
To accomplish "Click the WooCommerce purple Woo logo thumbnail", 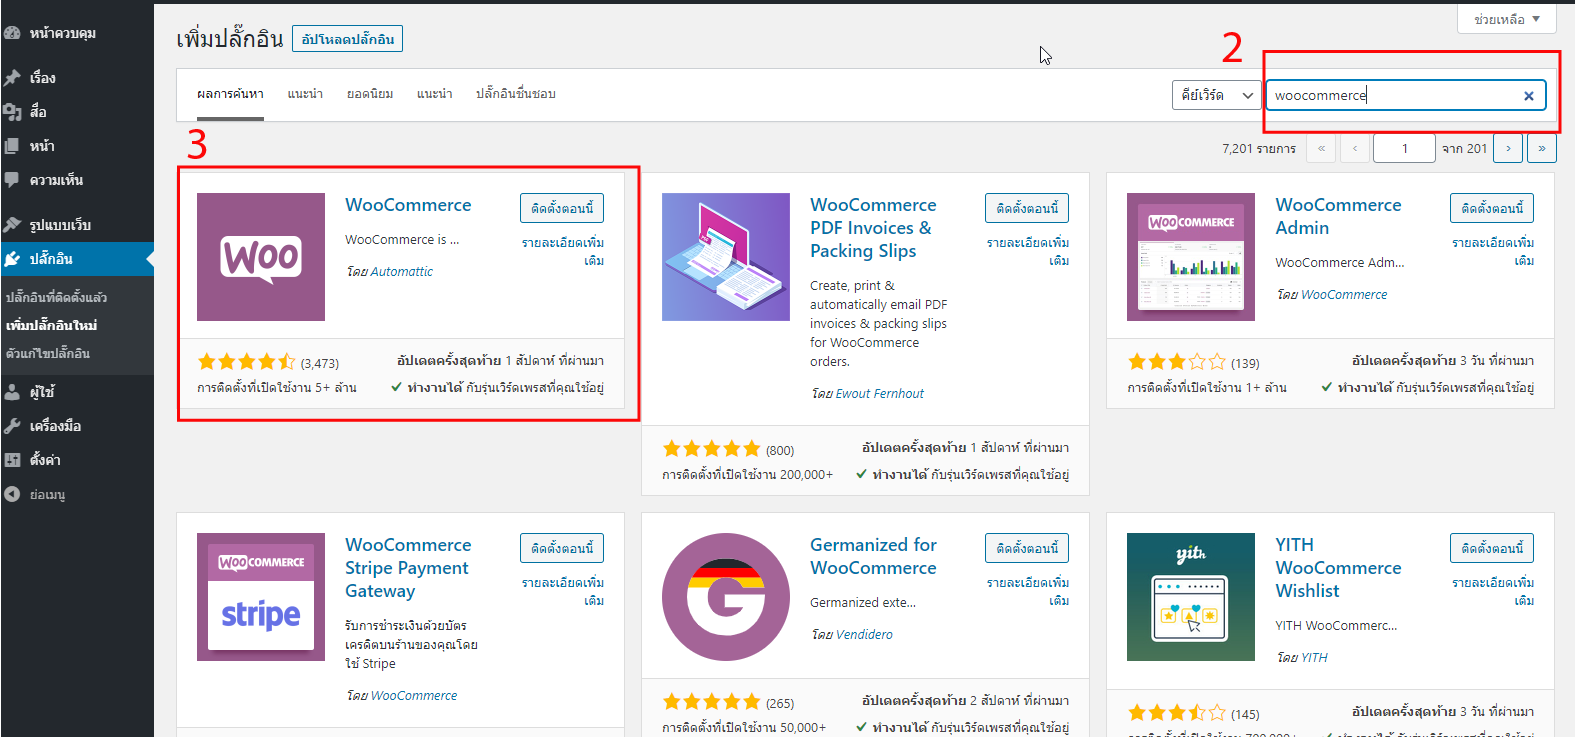I will point(261,257).
